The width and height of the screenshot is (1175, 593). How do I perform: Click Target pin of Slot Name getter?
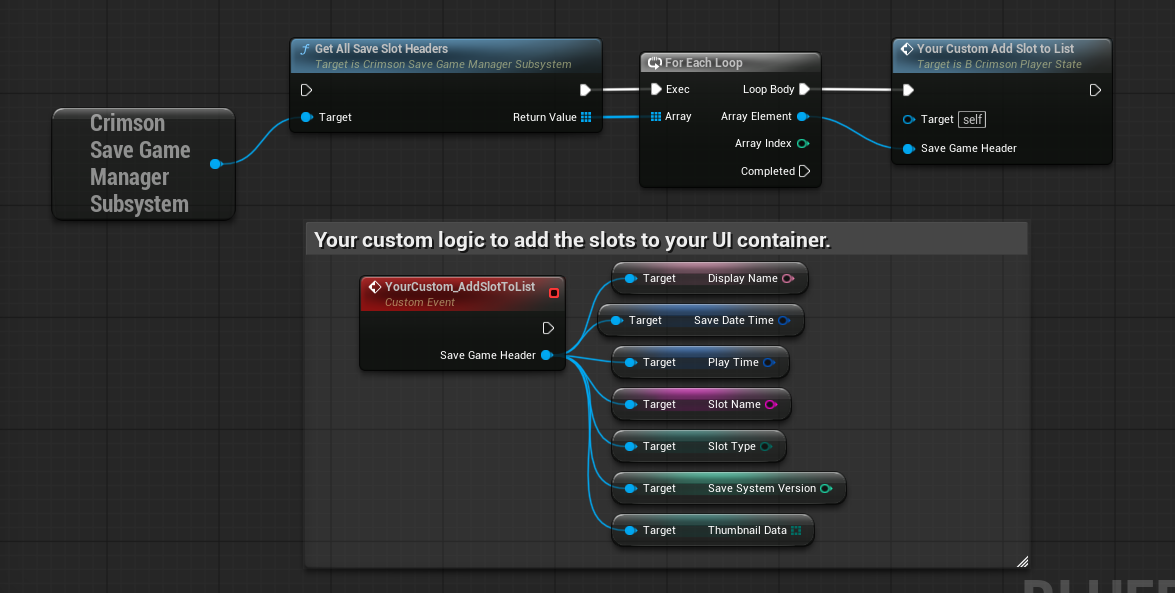(630, 404)
